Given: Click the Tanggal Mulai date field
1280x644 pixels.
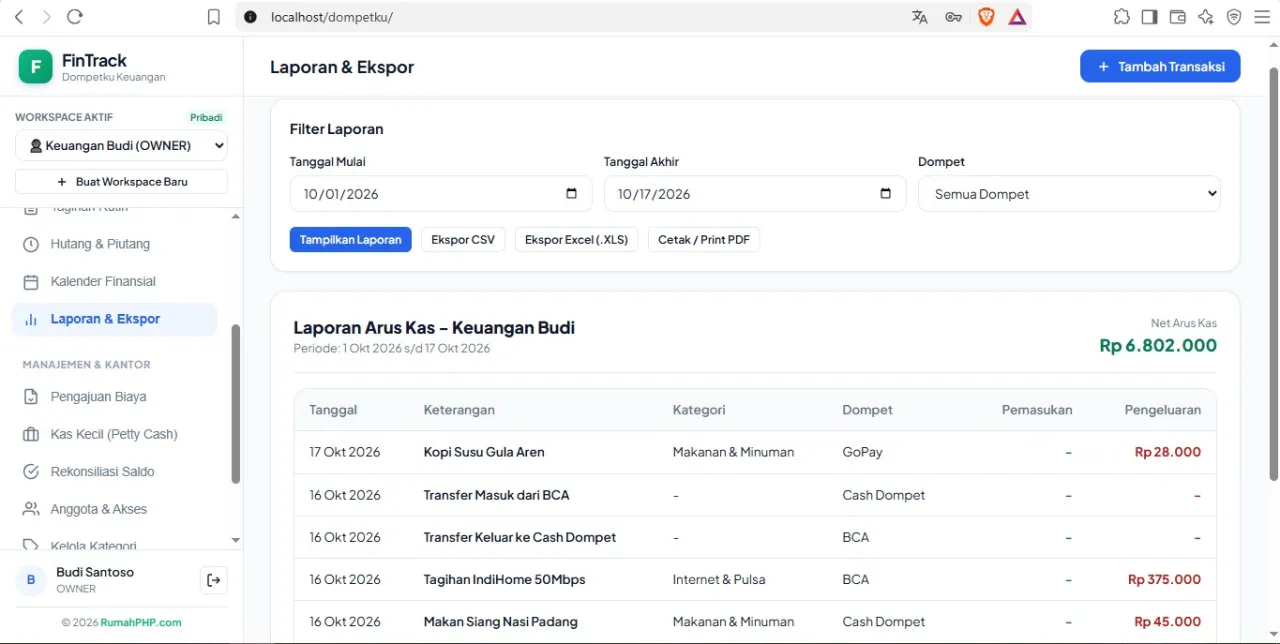Looking at the screenshot, I should [441, 194].
